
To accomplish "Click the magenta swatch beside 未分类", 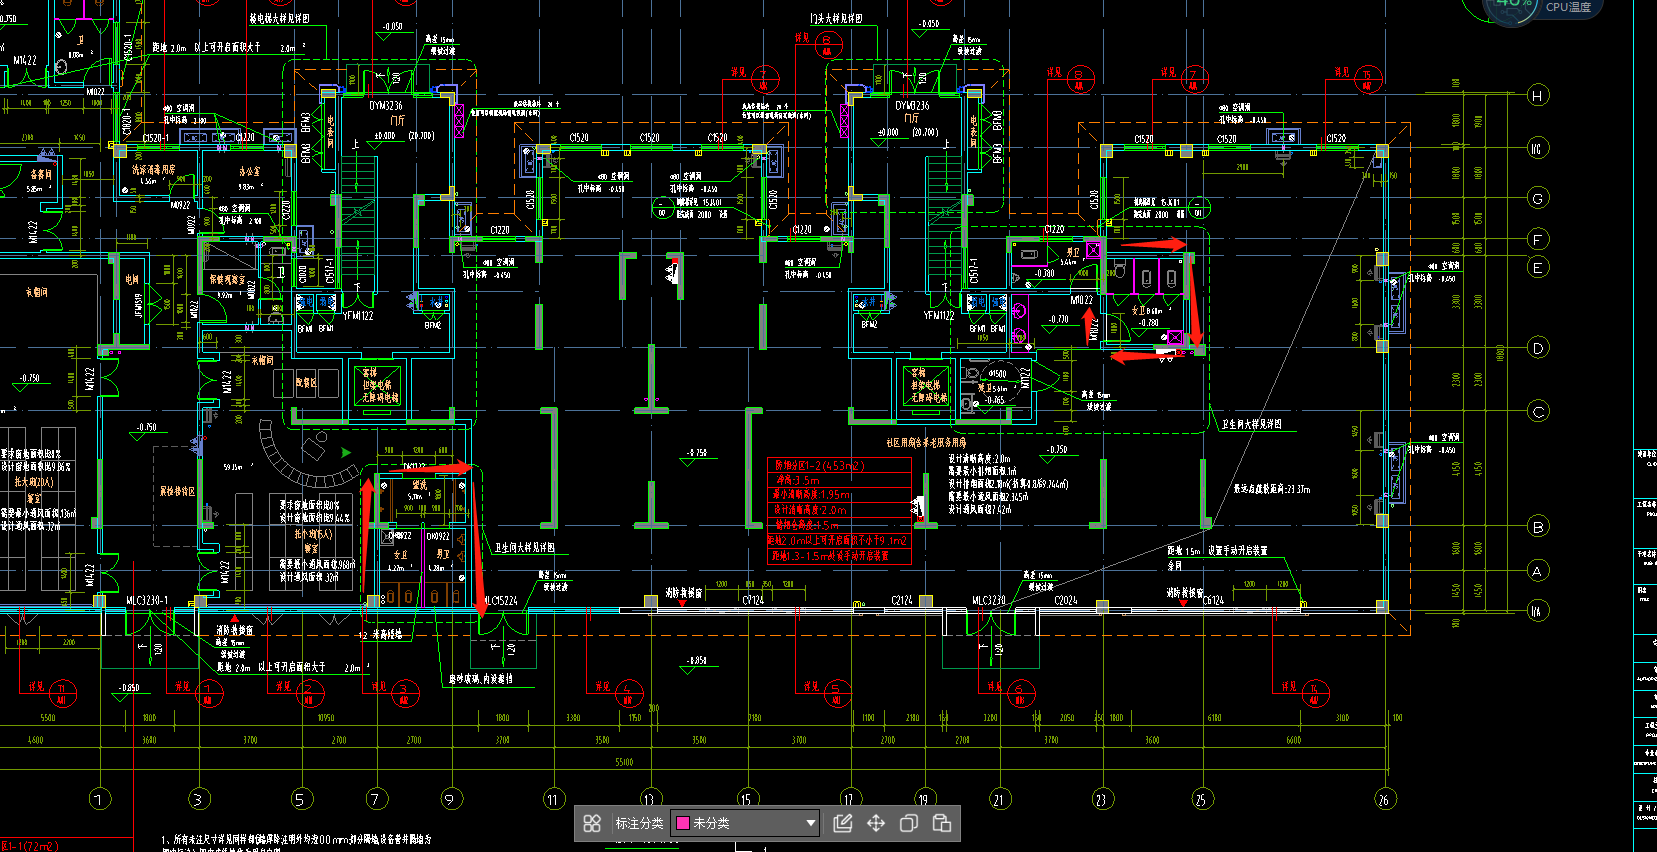I will coord(683,823).
